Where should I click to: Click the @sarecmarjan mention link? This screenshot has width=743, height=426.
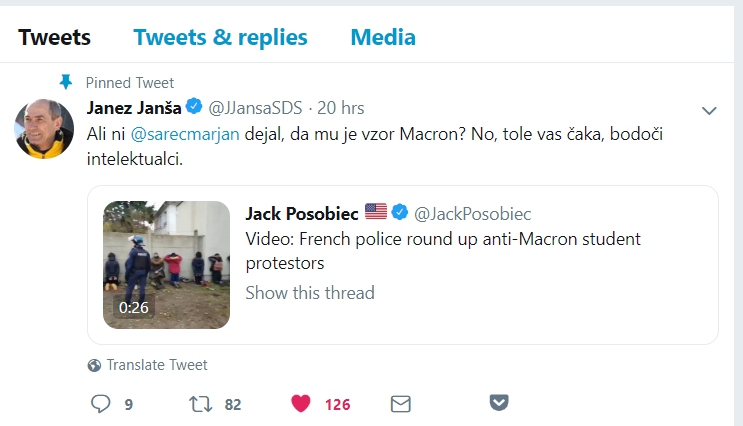point(185,133)
